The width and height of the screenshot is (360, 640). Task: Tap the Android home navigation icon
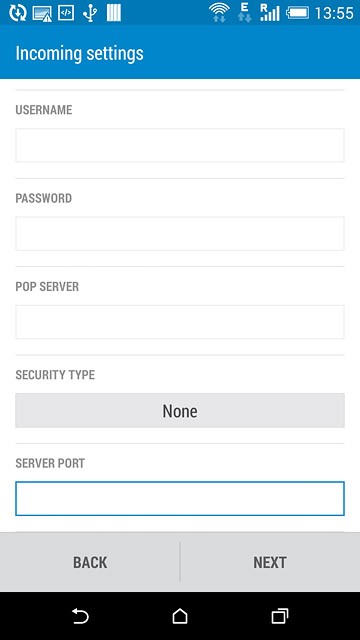click(180, 616)
